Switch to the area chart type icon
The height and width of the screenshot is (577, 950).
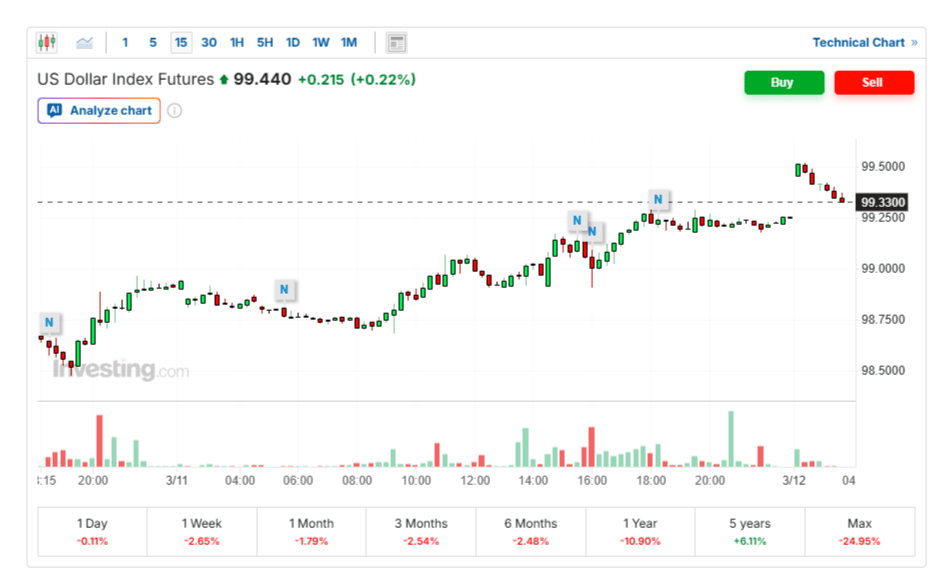85,42
